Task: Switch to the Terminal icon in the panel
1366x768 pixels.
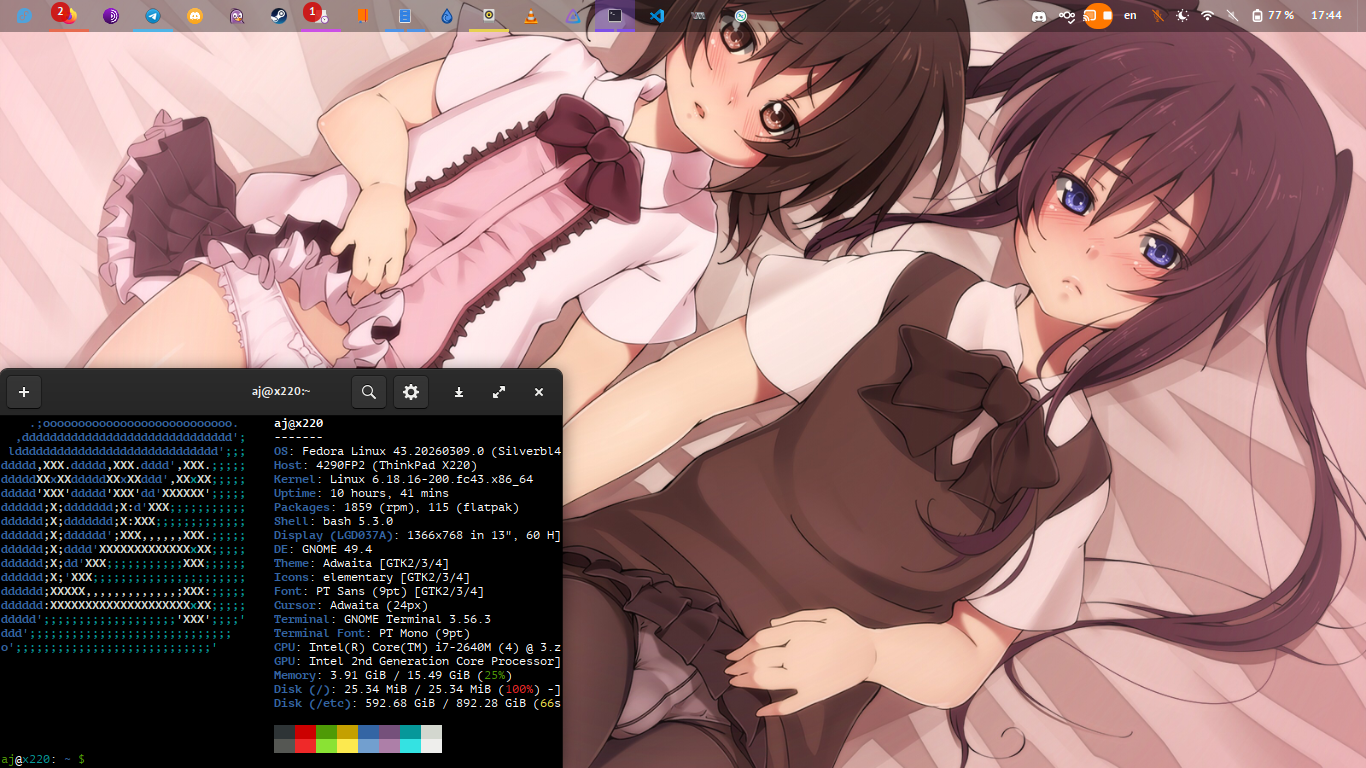Action: click(615, 16)
